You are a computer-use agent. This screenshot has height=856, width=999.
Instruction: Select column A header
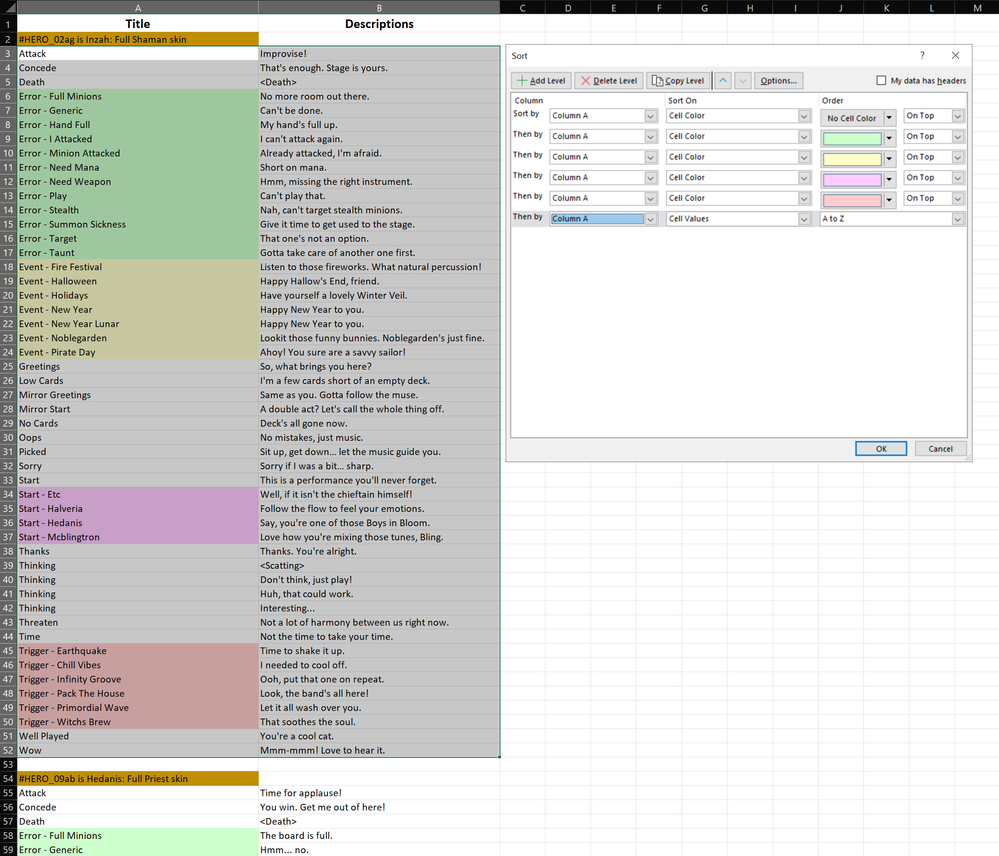138,7
